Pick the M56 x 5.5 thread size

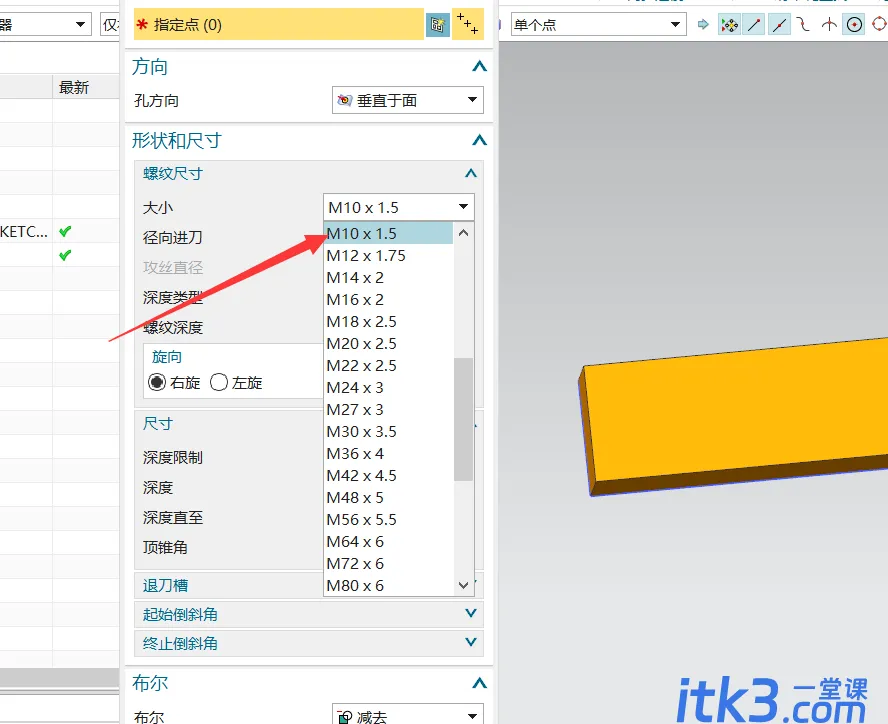click(388, 519)
